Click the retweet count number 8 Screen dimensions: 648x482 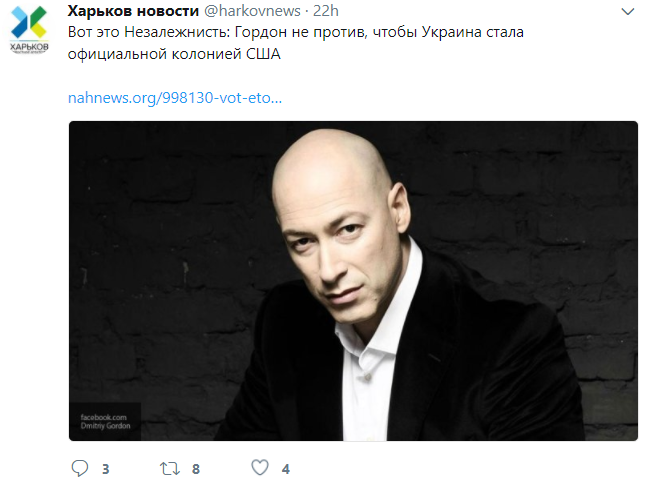(x=196, y=469)
